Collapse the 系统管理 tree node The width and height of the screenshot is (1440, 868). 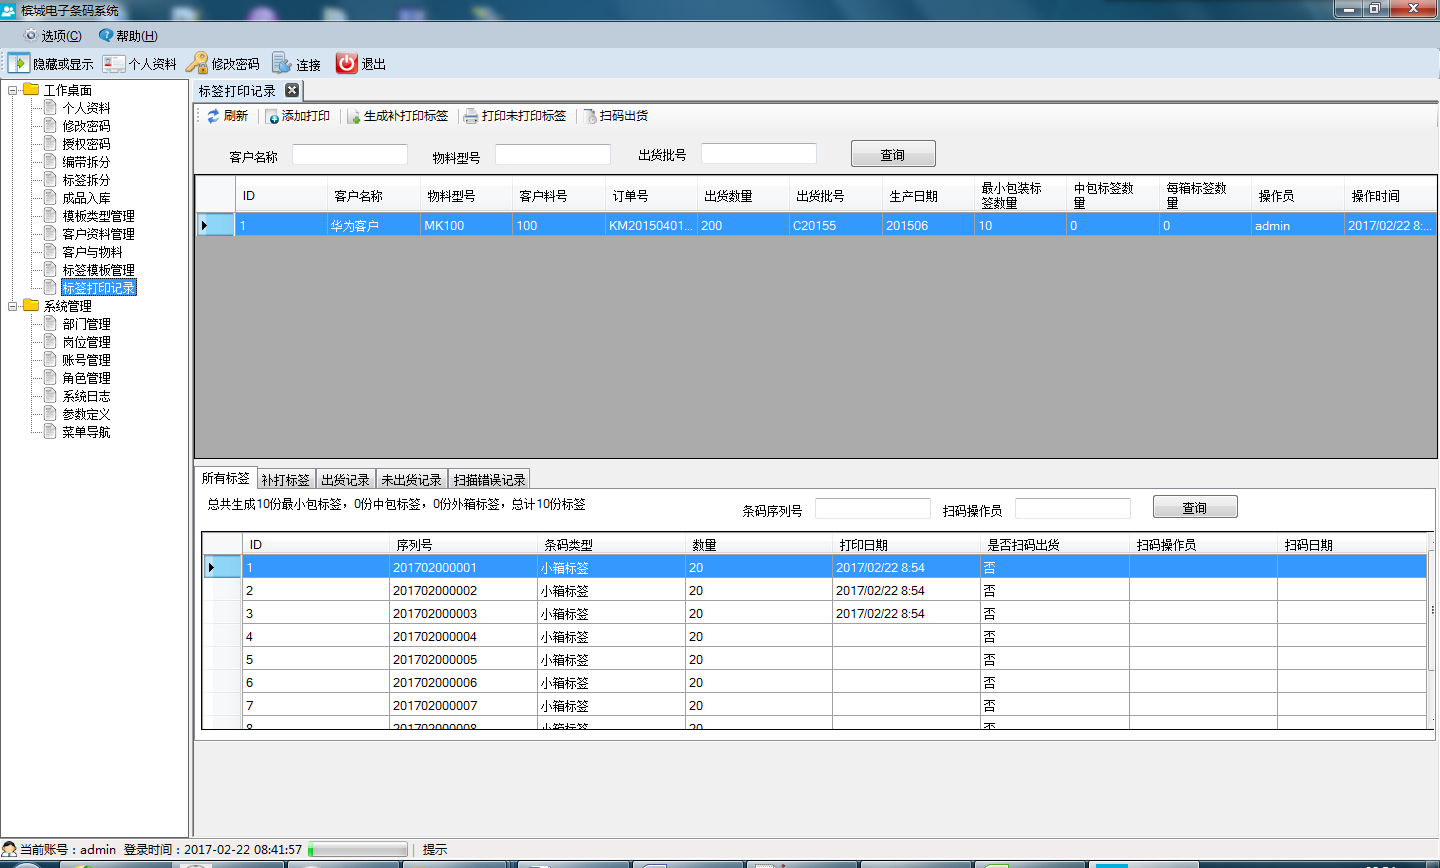13,306
